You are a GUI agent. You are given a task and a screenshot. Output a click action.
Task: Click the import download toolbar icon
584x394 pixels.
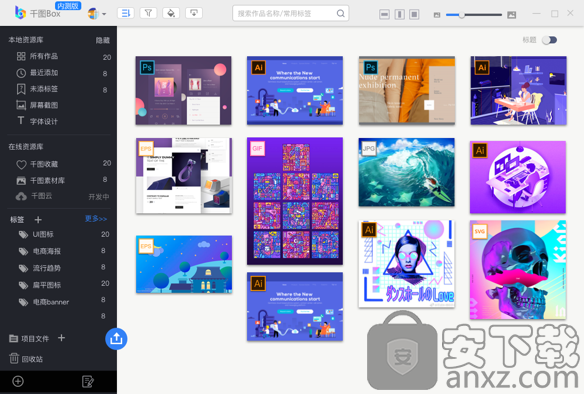coord(194,13)
